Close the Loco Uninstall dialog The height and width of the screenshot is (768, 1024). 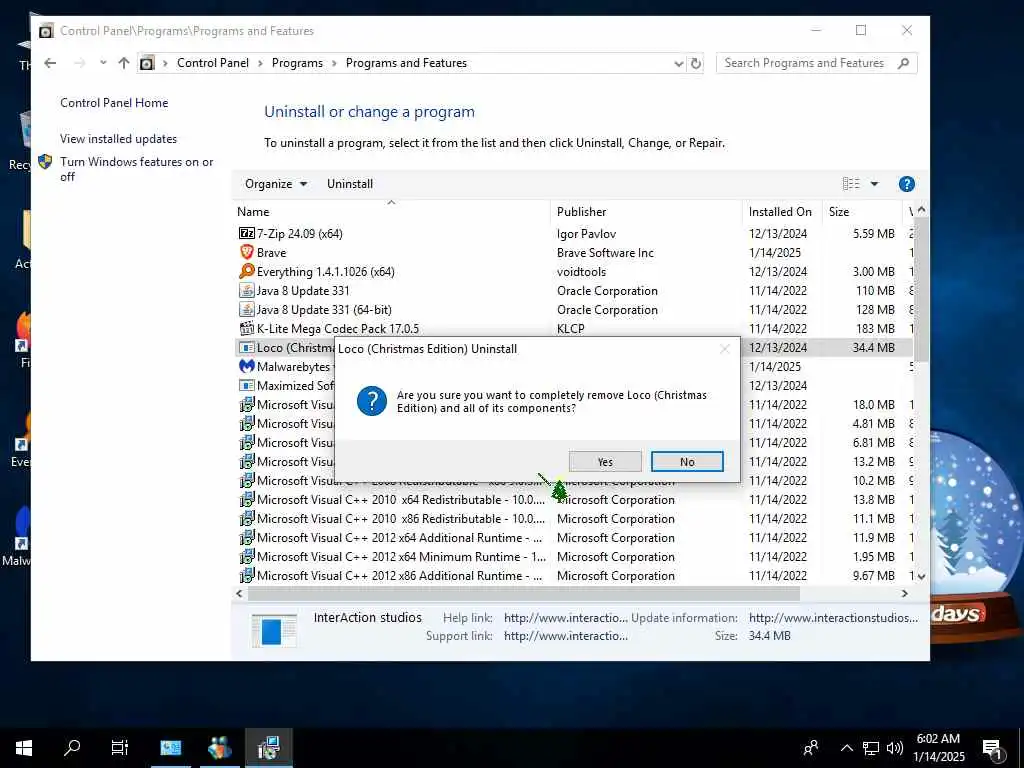coord(724,349)
